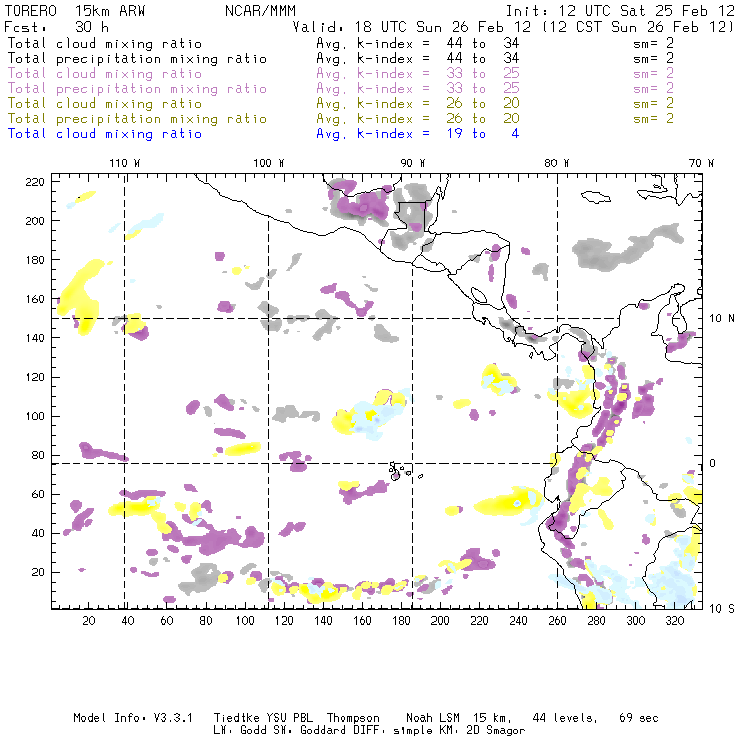Click the 'Thompson' label in model info
The height and width of the screenshot is (740, 740).
(353, 718)
